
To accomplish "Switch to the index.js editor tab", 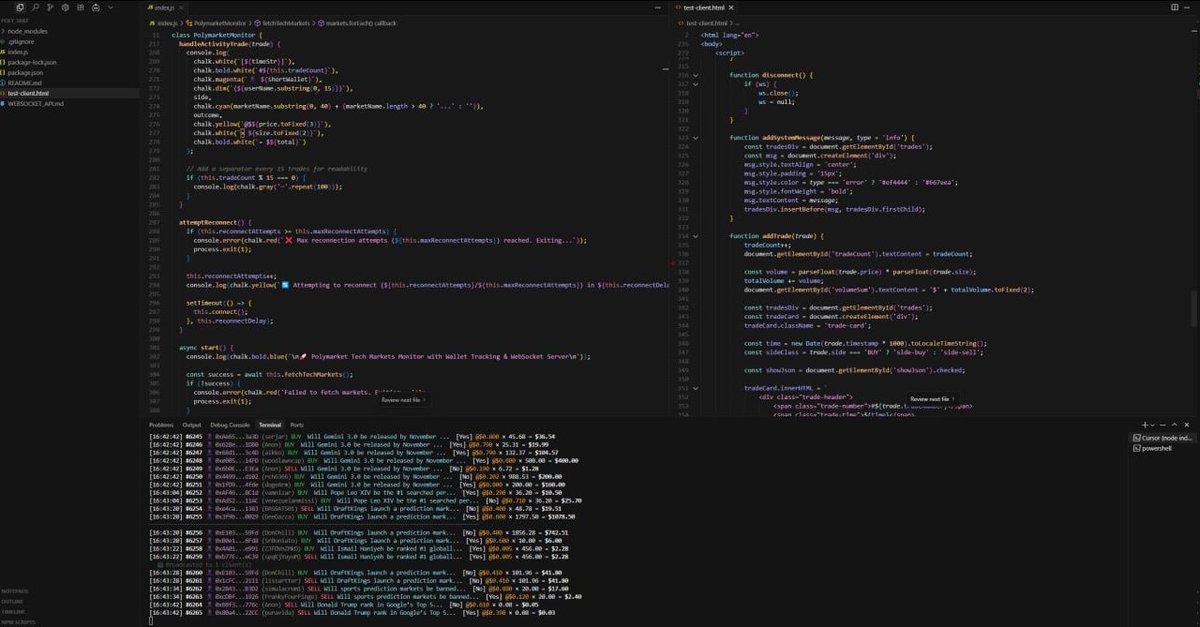I will coord(163,7).
